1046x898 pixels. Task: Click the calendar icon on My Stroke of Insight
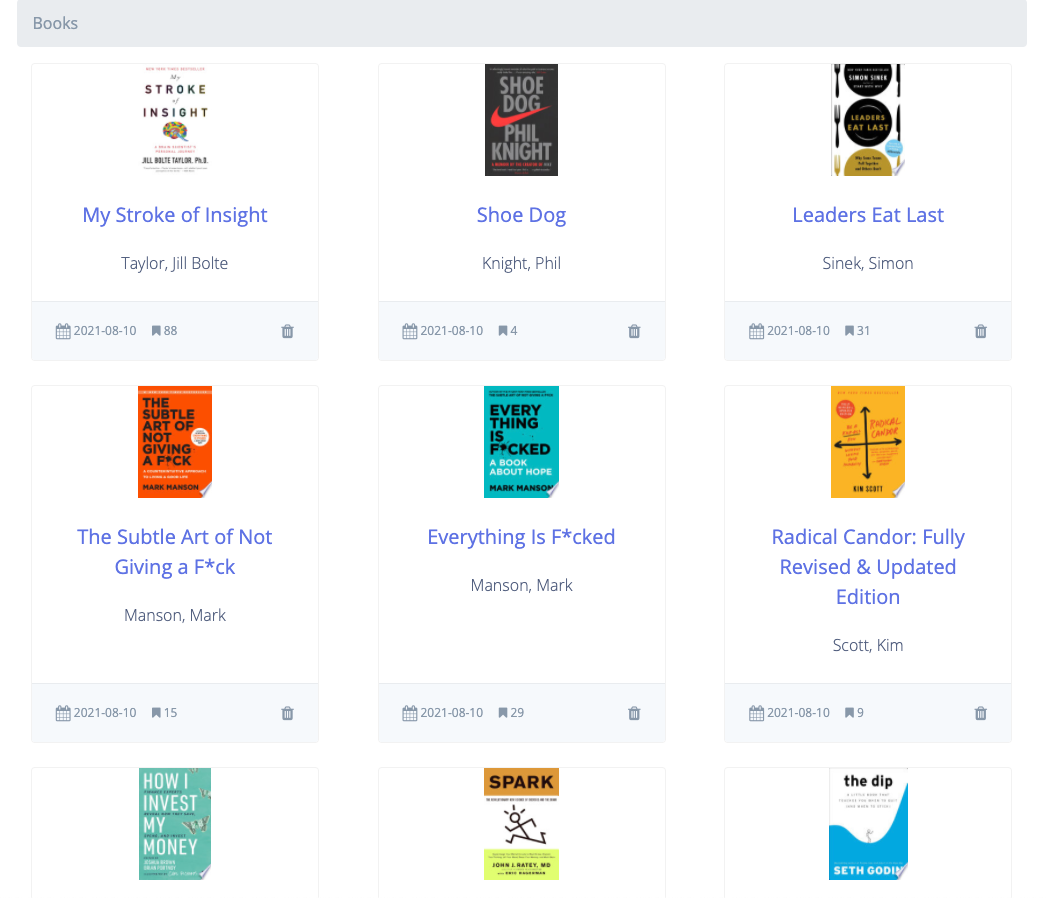[61, 330]
